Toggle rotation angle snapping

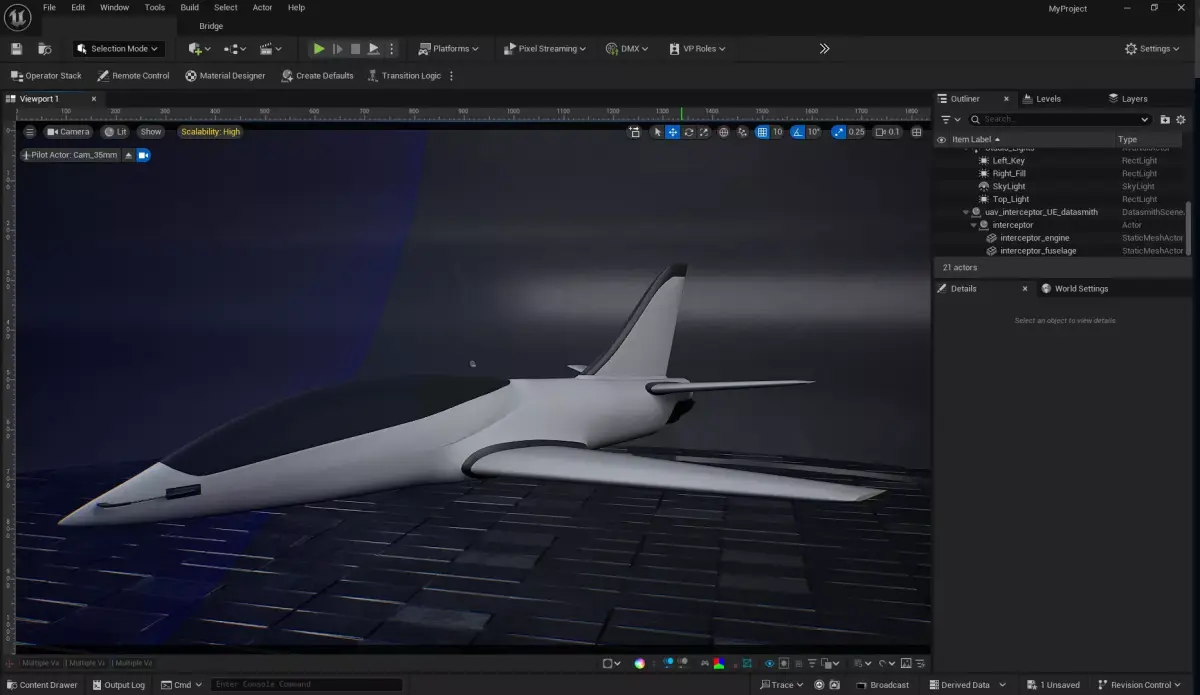[x=797, y=132]
